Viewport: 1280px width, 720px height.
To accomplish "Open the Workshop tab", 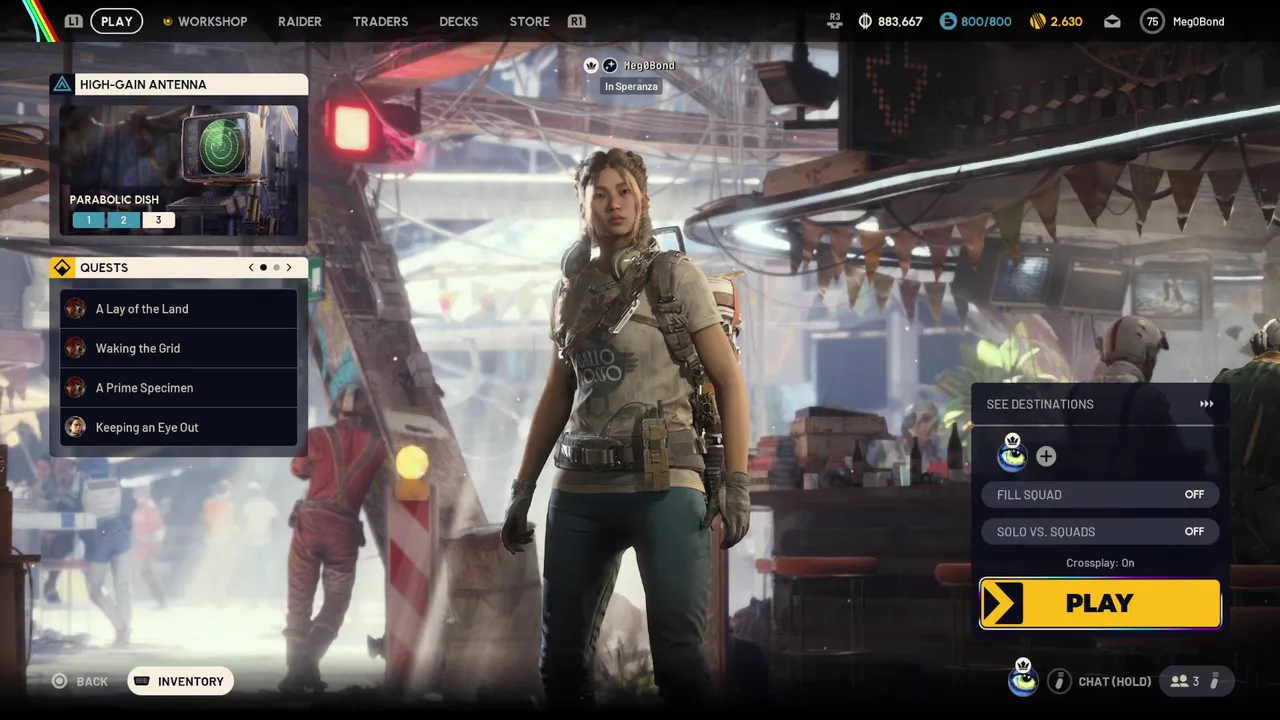I will 212,21.
